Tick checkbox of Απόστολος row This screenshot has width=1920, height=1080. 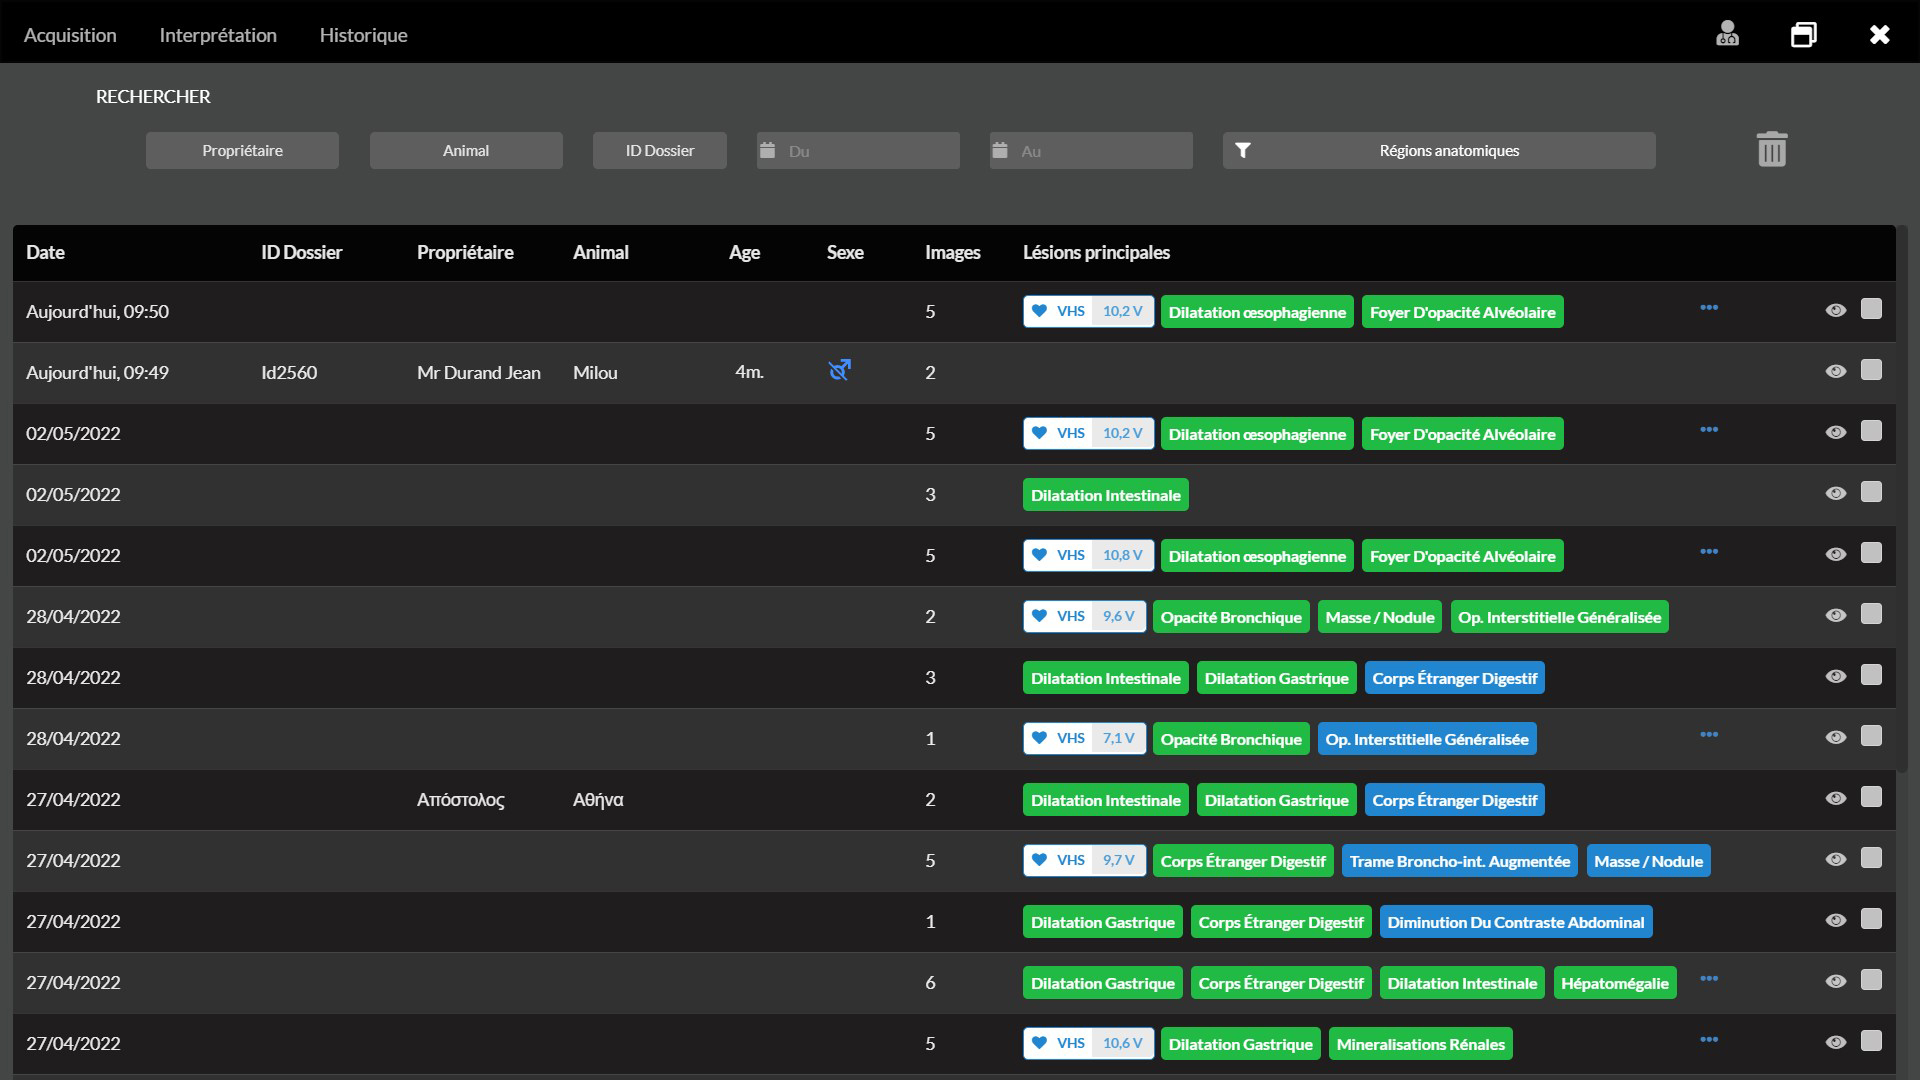[x=1871, y=797]
